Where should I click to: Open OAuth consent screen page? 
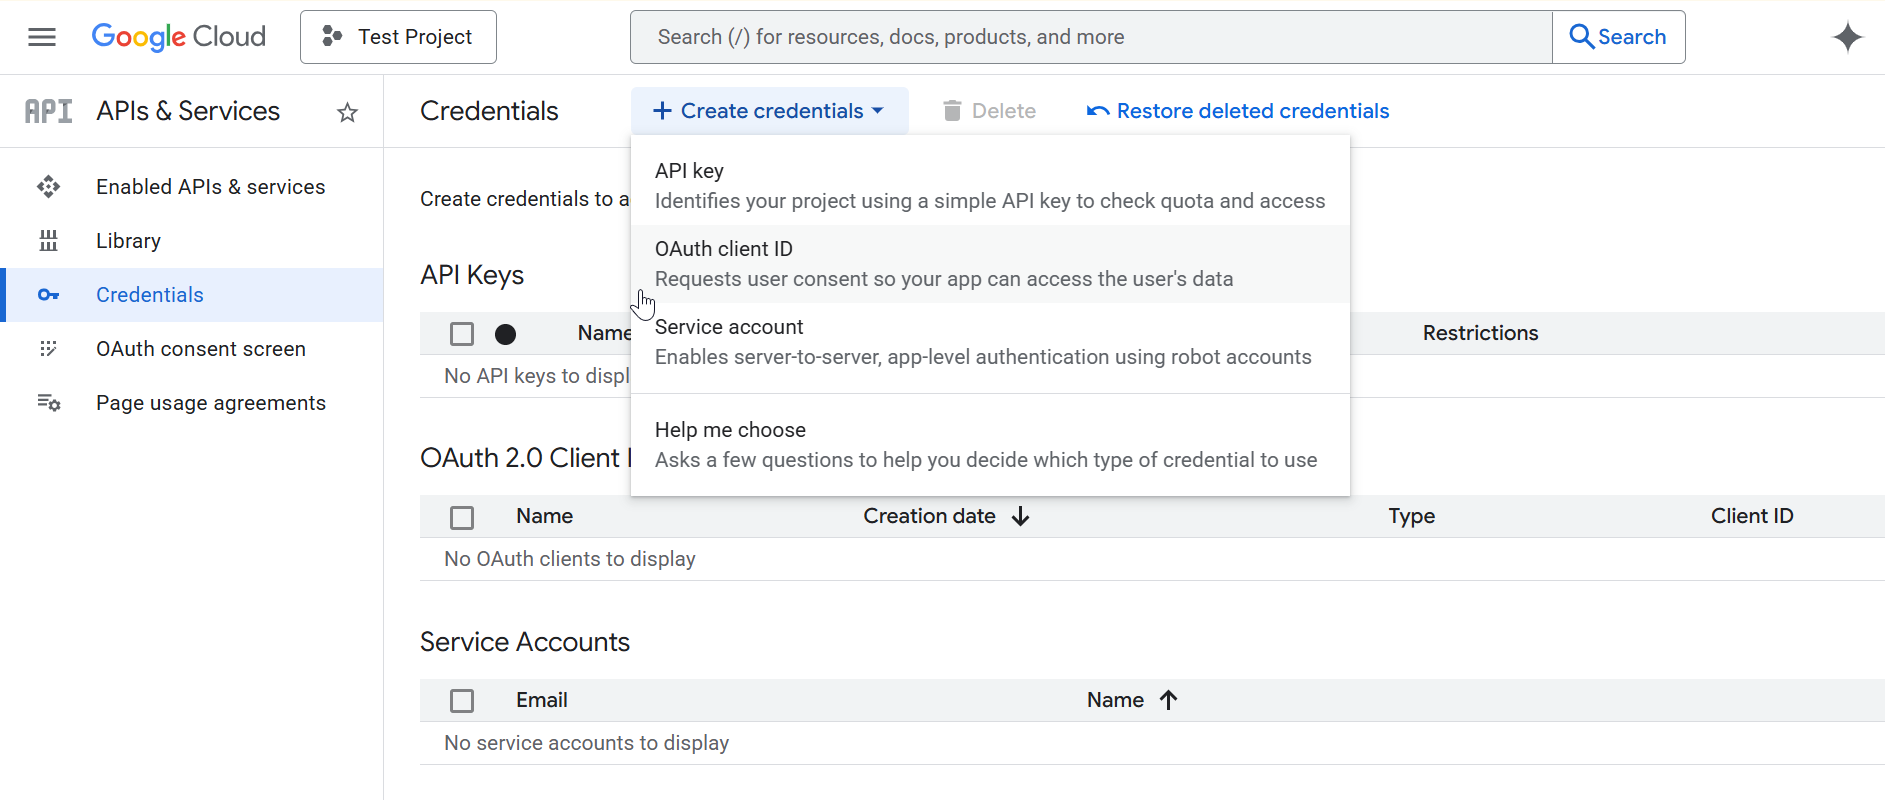pos(192,349)
